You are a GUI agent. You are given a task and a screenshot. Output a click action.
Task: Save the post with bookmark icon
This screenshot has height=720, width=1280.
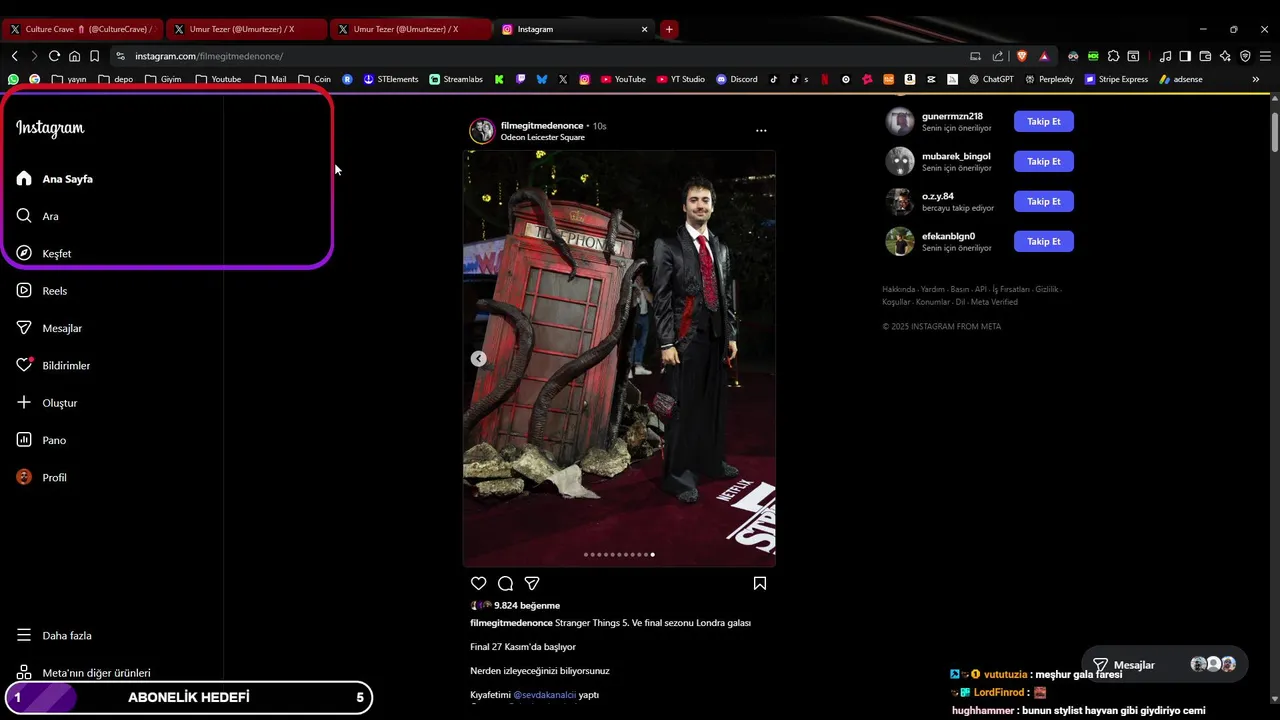coord(760,583)
